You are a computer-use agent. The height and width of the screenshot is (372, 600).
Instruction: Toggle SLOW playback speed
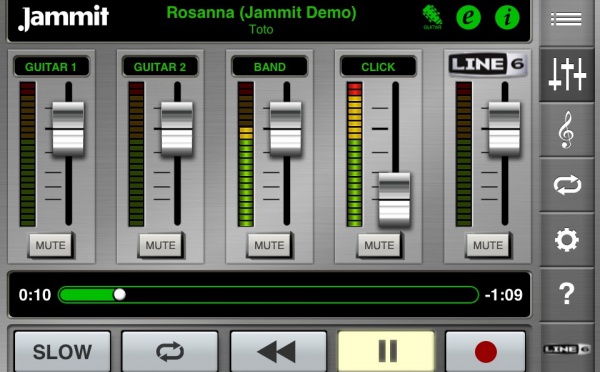(62, 352)
